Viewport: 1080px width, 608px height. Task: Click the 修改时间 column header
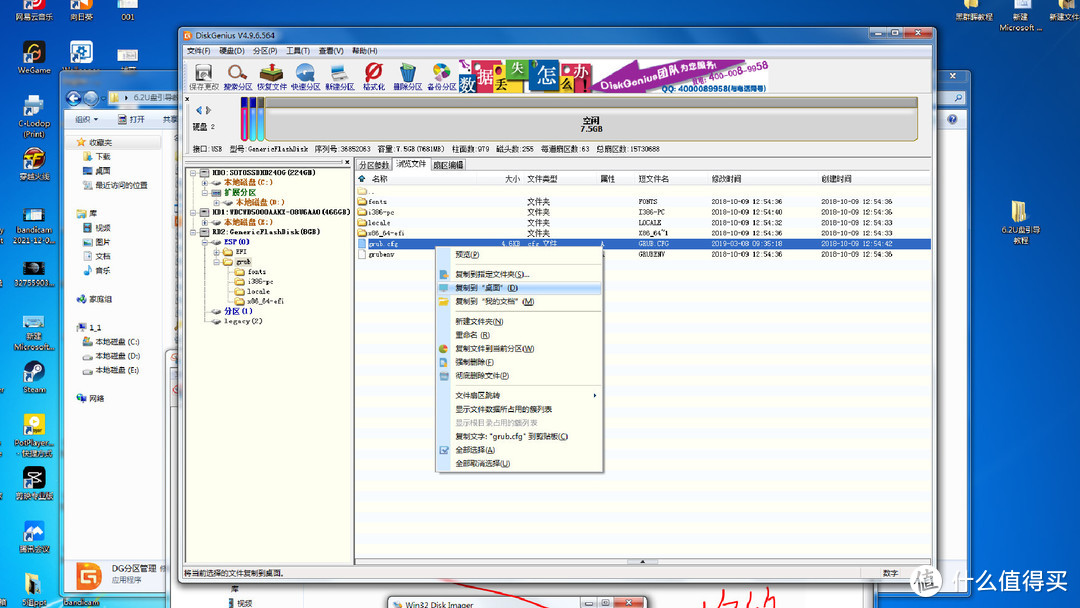[727, 179]
